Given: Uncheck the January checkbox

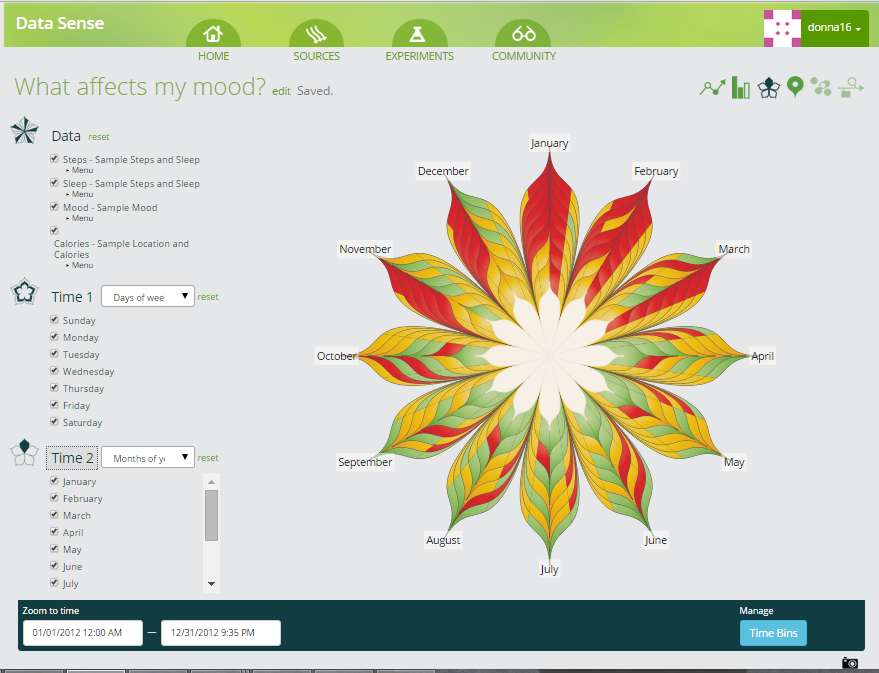Looking at the screenshot, I should pyautogui.click(x=54, y=480).
